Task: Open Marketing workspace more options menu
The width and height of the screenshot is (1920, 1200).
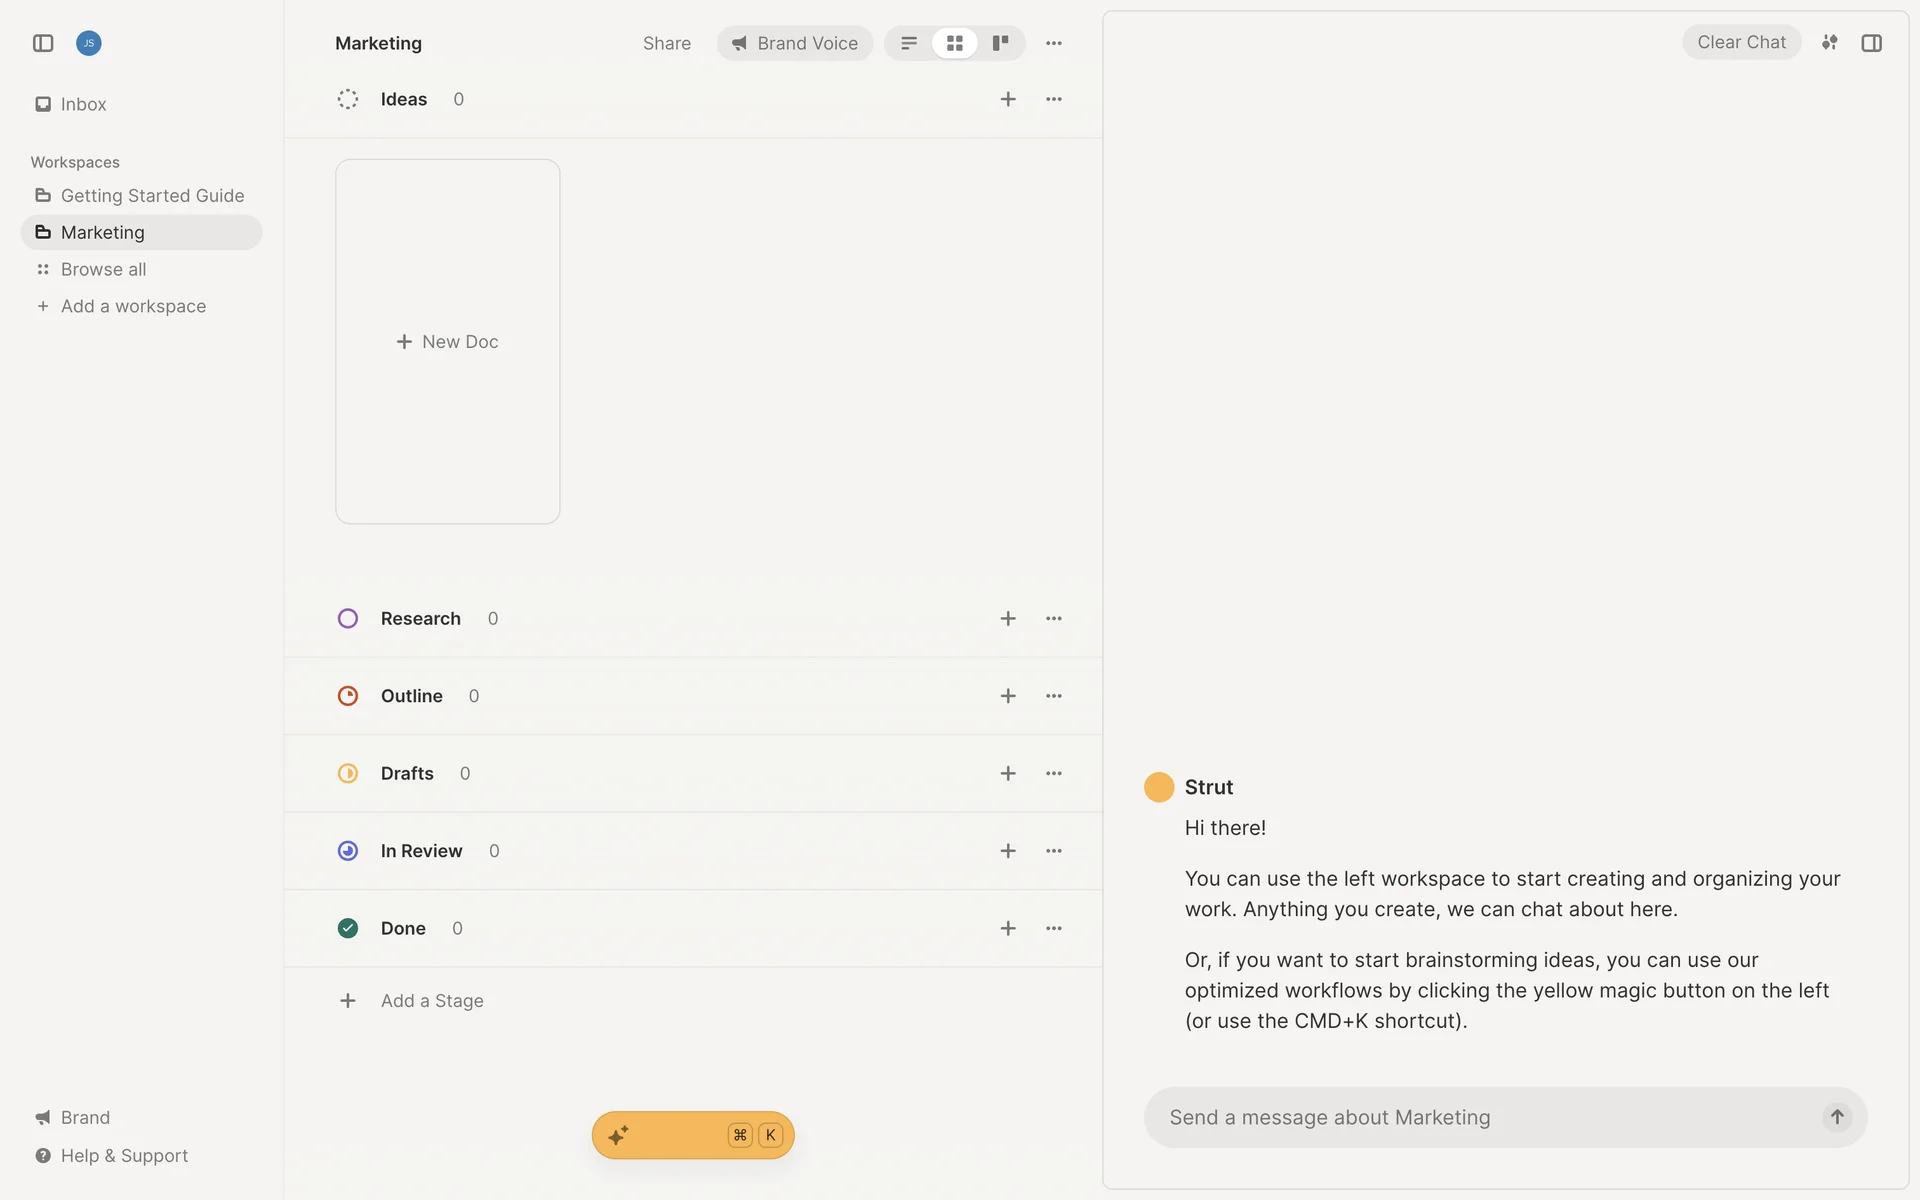Action: pyautogui.click(x=1054, y=43)
